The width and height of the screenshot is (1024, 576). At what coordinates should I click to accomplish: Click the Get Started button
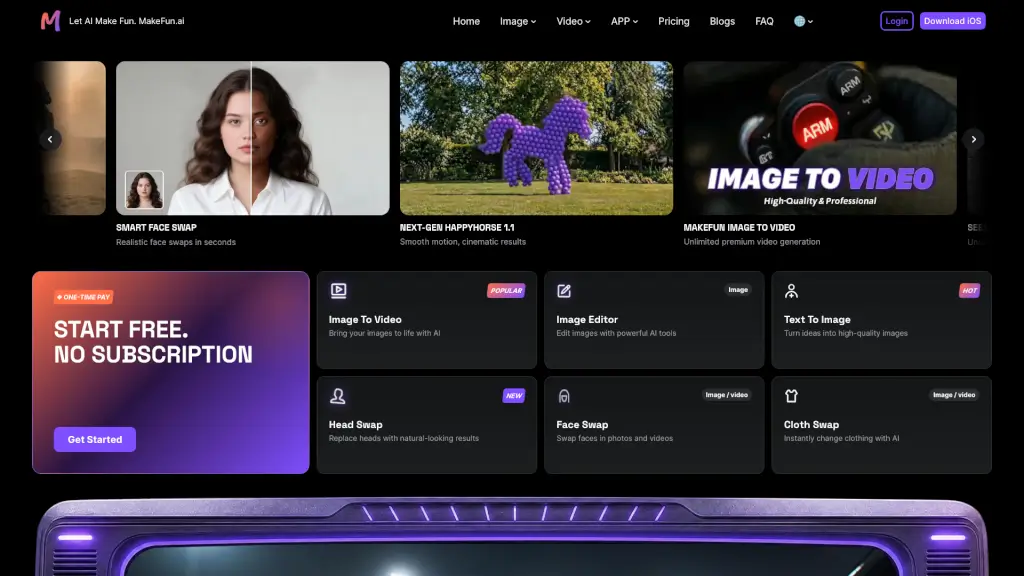coord(95,440)
